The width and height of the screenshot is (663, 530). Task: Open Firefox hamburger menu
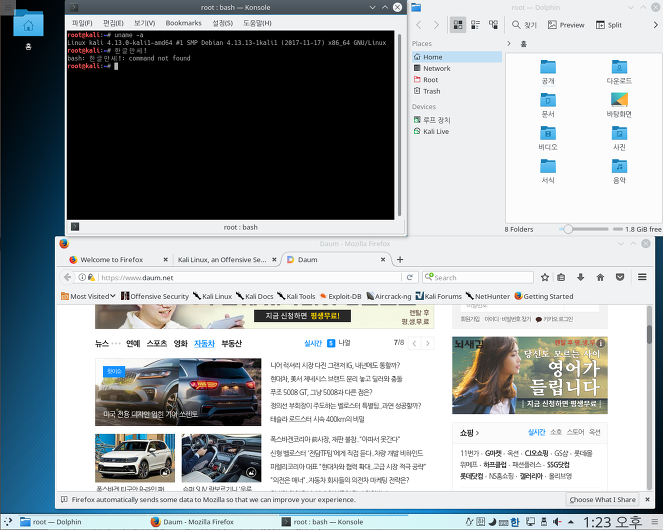point(642,277)
